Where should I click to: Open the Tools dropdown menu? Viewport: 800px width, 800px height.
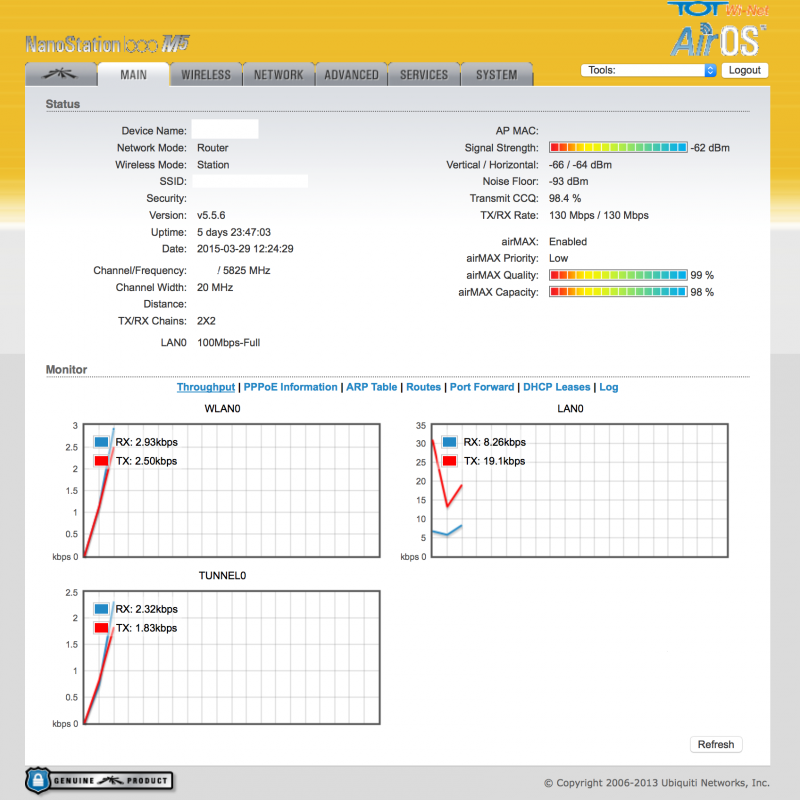tap(649, 71)
